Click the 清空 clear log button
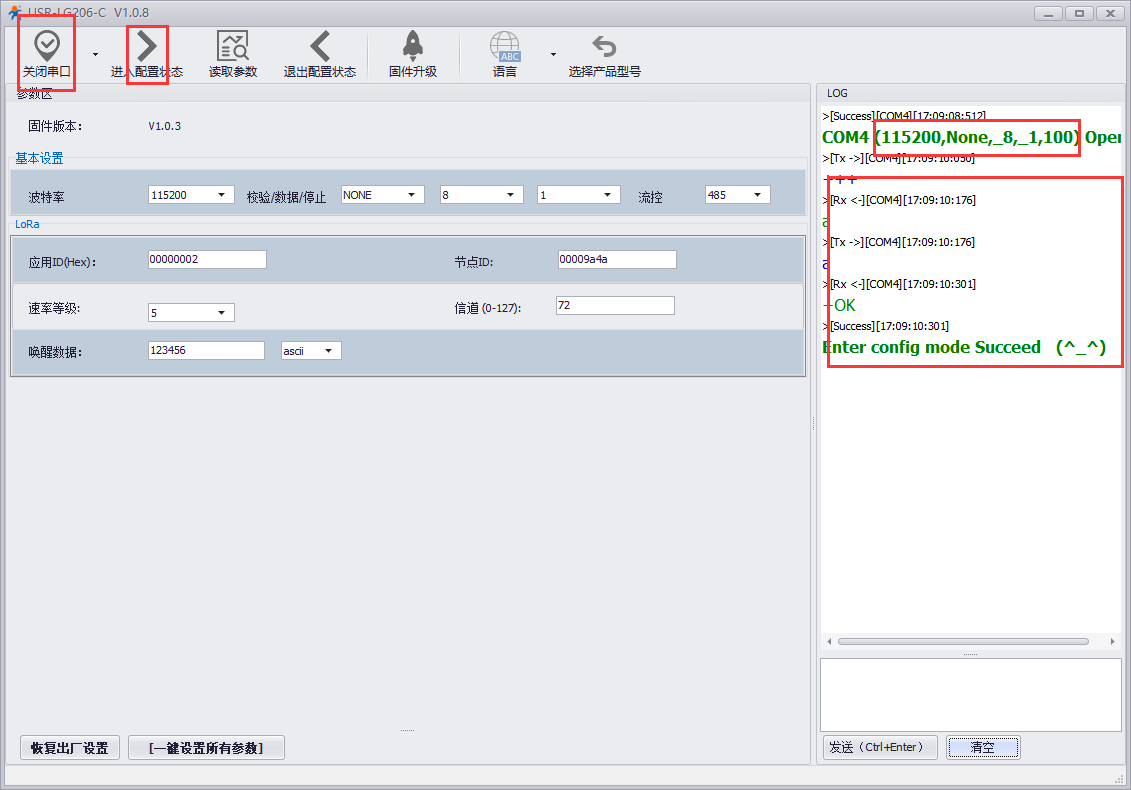 point(982,747)
